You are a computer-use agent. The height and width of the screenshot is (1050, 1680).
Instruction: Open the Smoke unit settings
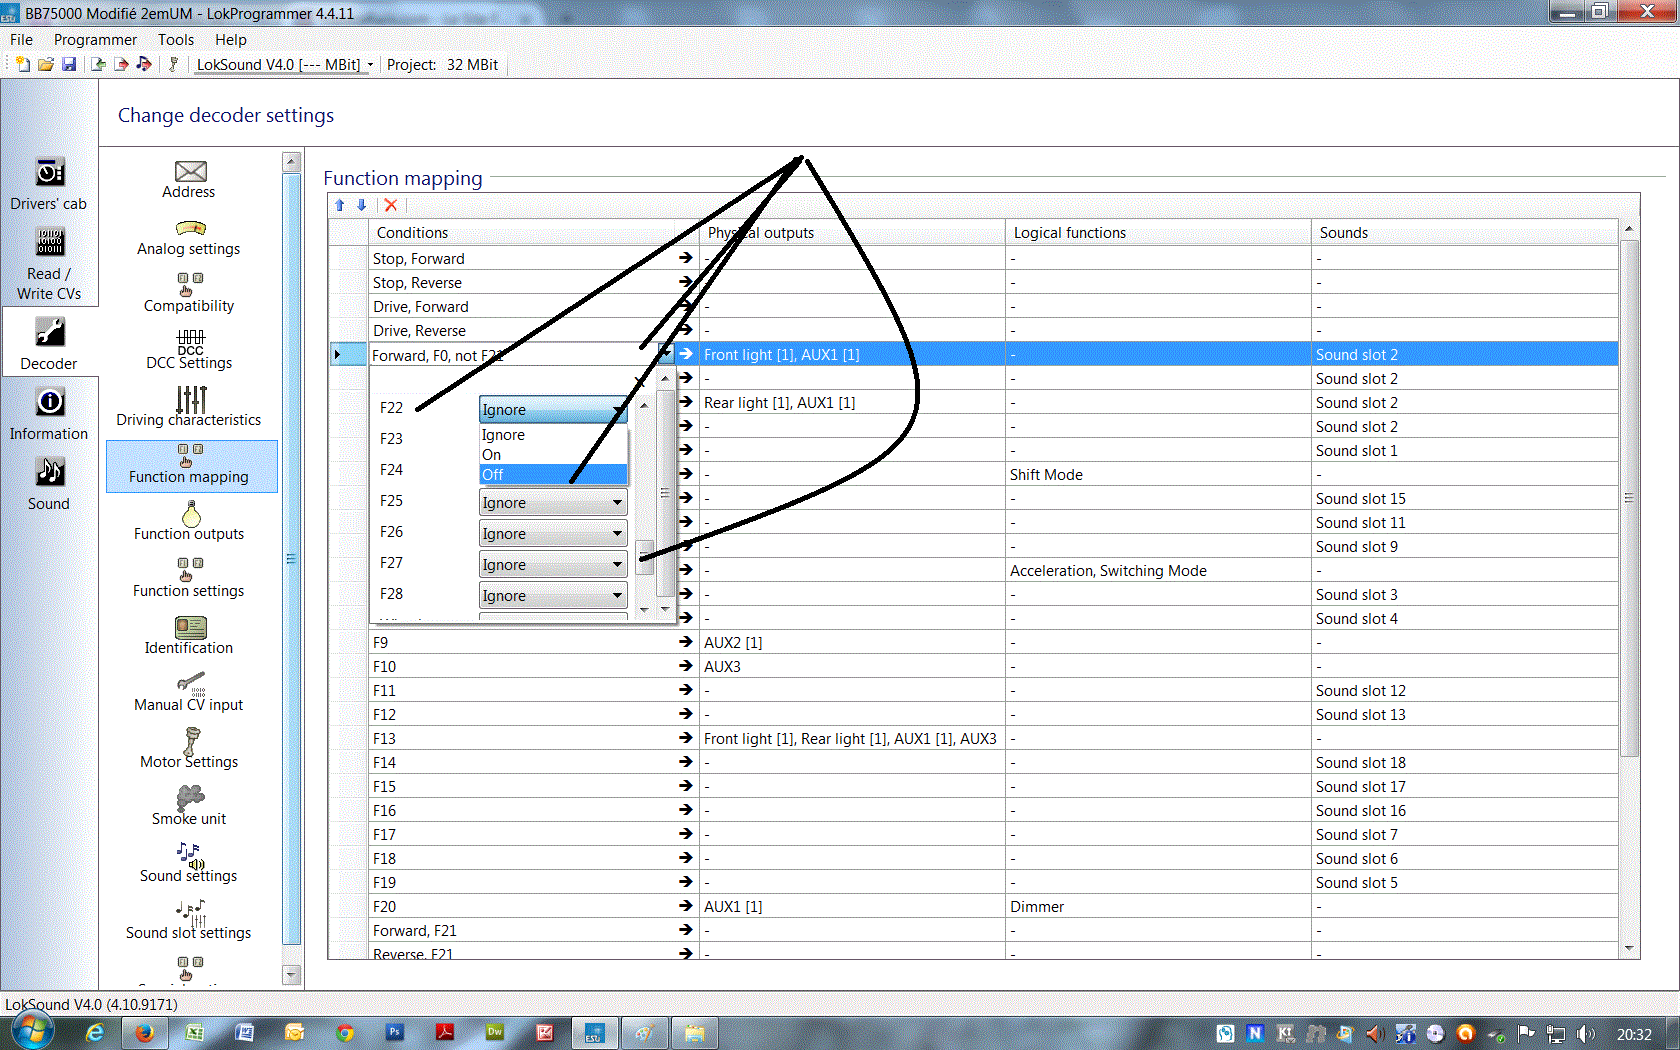[189, 806]
